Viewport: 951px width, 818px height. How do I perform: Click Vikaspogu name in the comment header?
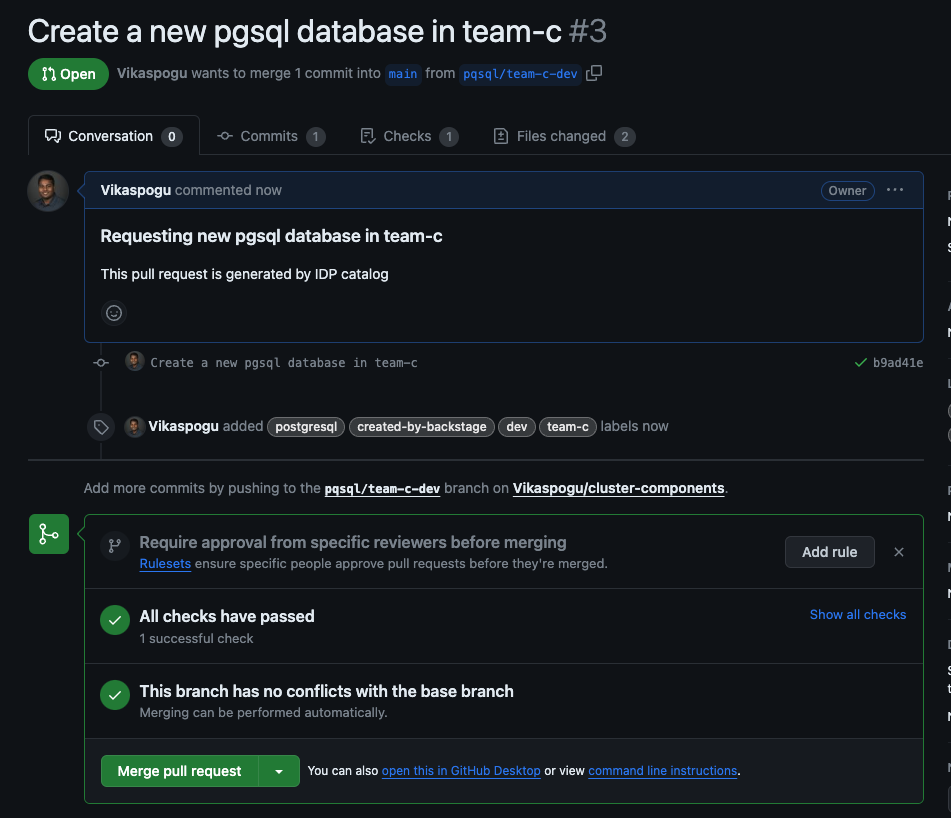click(x=136, y=190)
